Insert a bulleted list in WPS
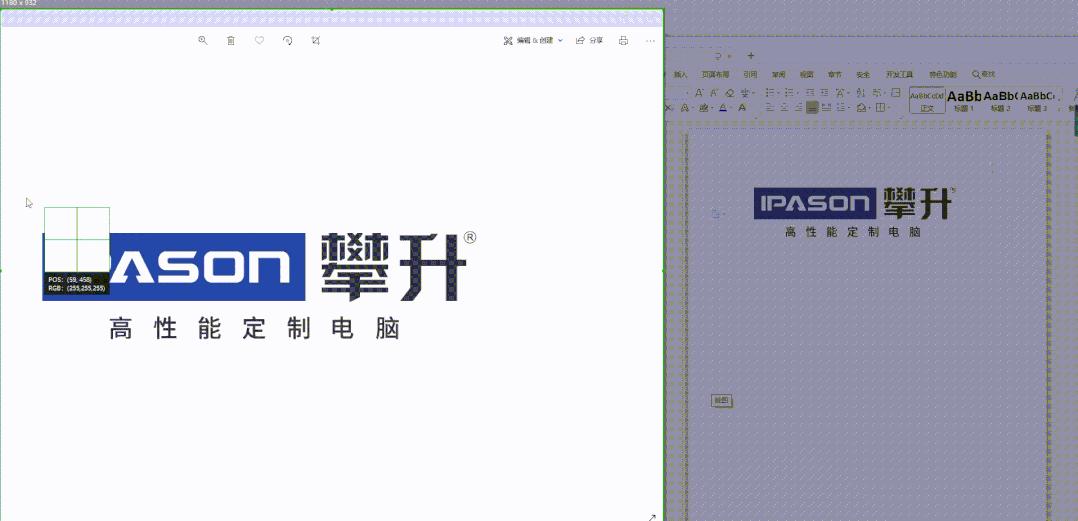 pyautogui.click(x=771, y=93)
